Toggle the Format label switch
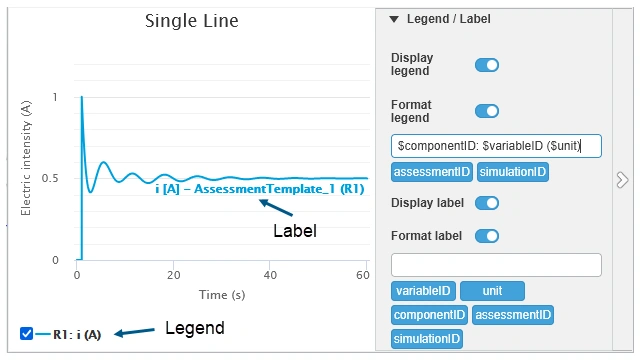This screenshot has width=640, height=360. click(487, 236)
